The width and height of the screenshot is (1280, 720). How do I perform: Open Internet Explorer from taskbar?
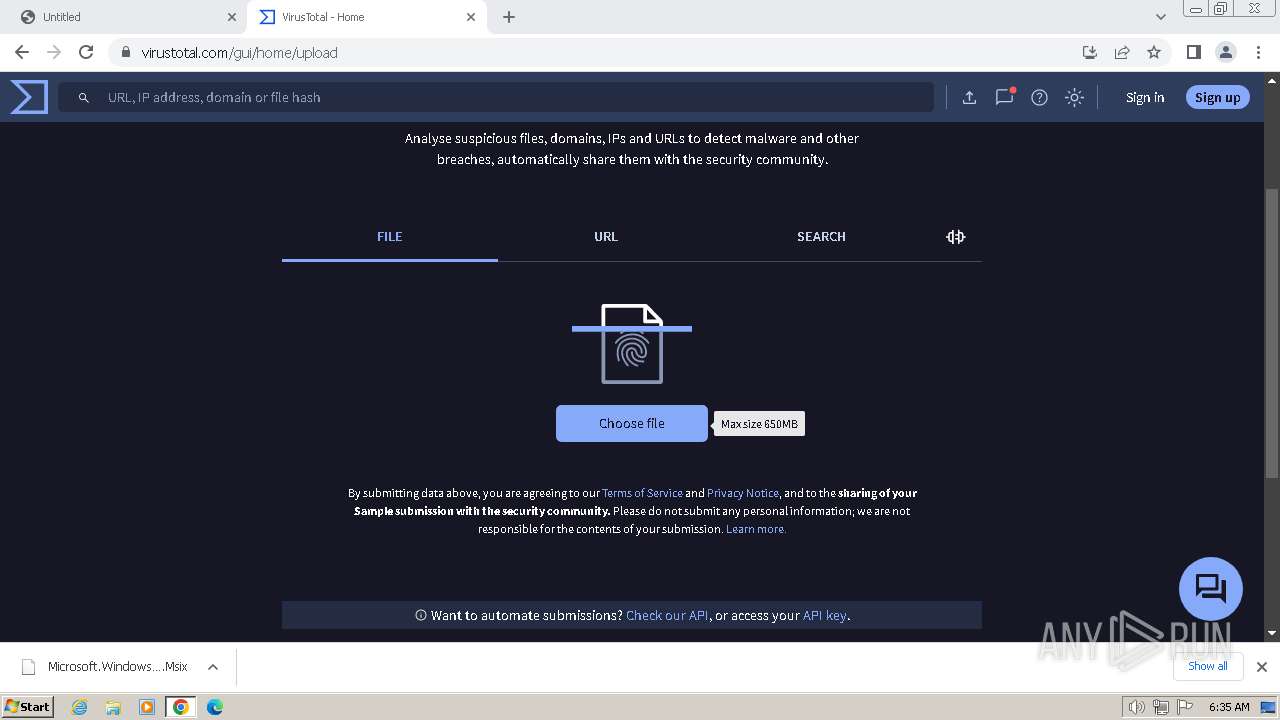coord(80,707)
